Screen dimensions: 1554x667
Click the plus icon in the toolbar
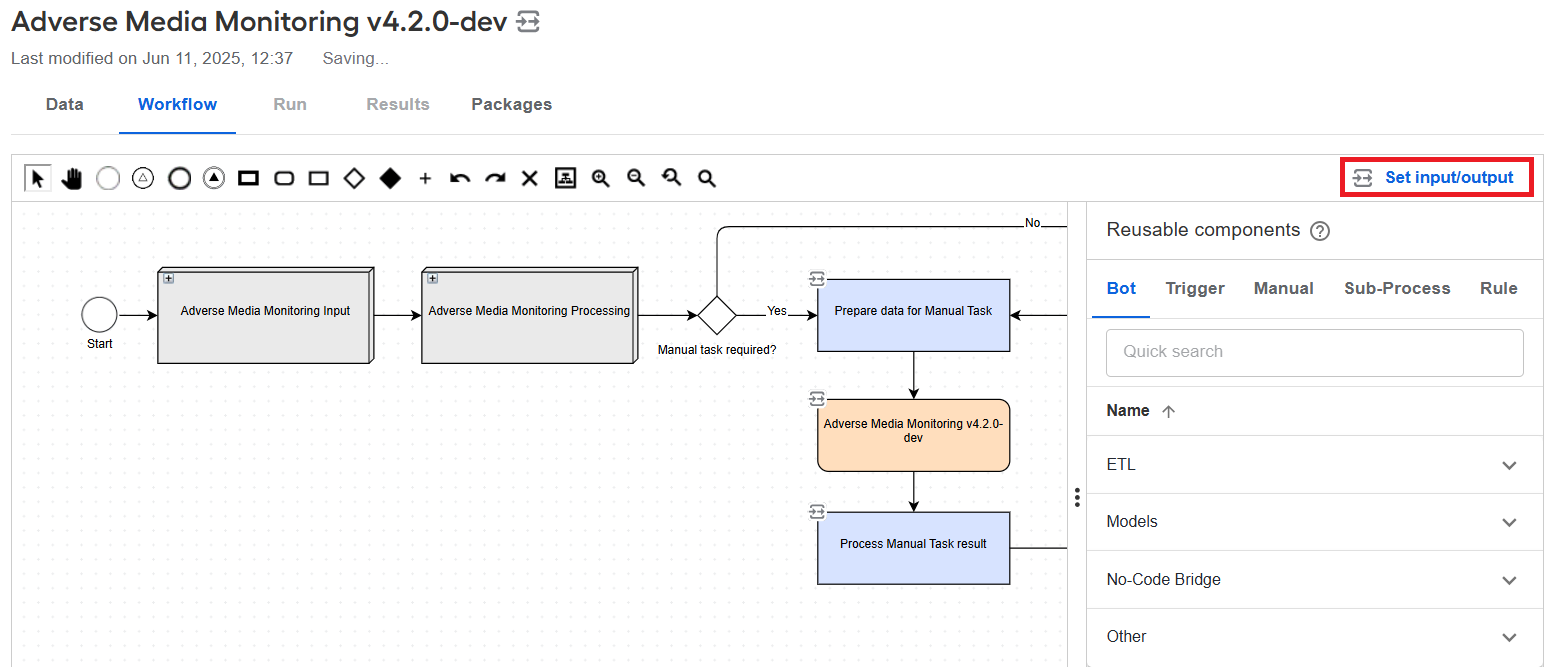425,178
